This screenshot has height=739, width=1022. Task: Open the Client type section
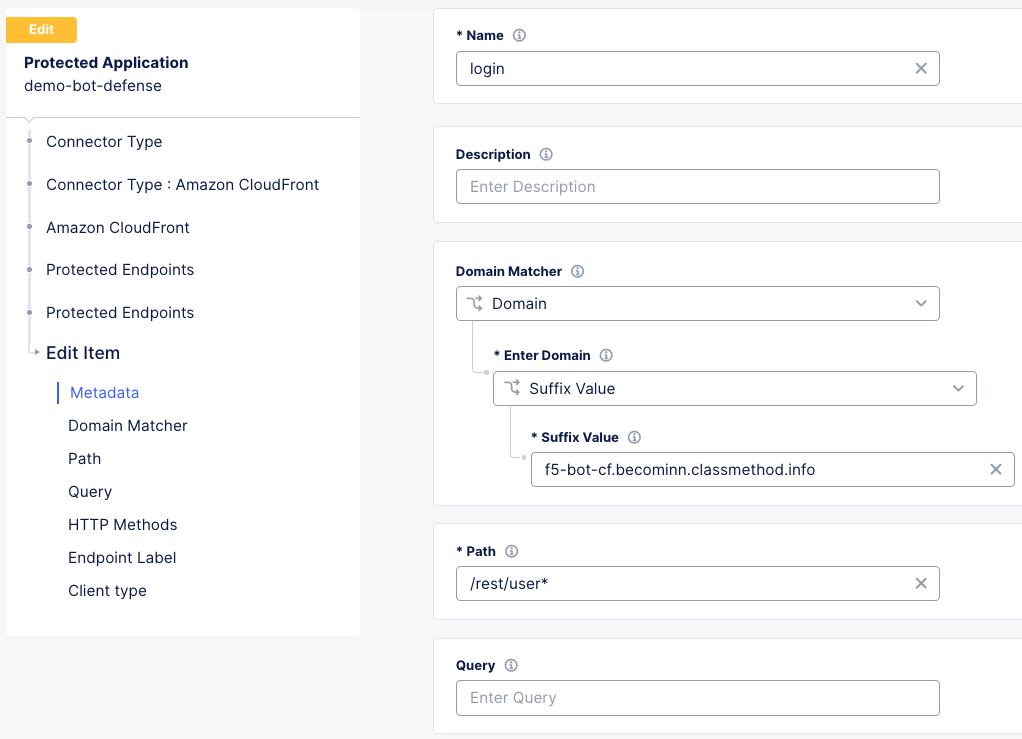[107, 590]
